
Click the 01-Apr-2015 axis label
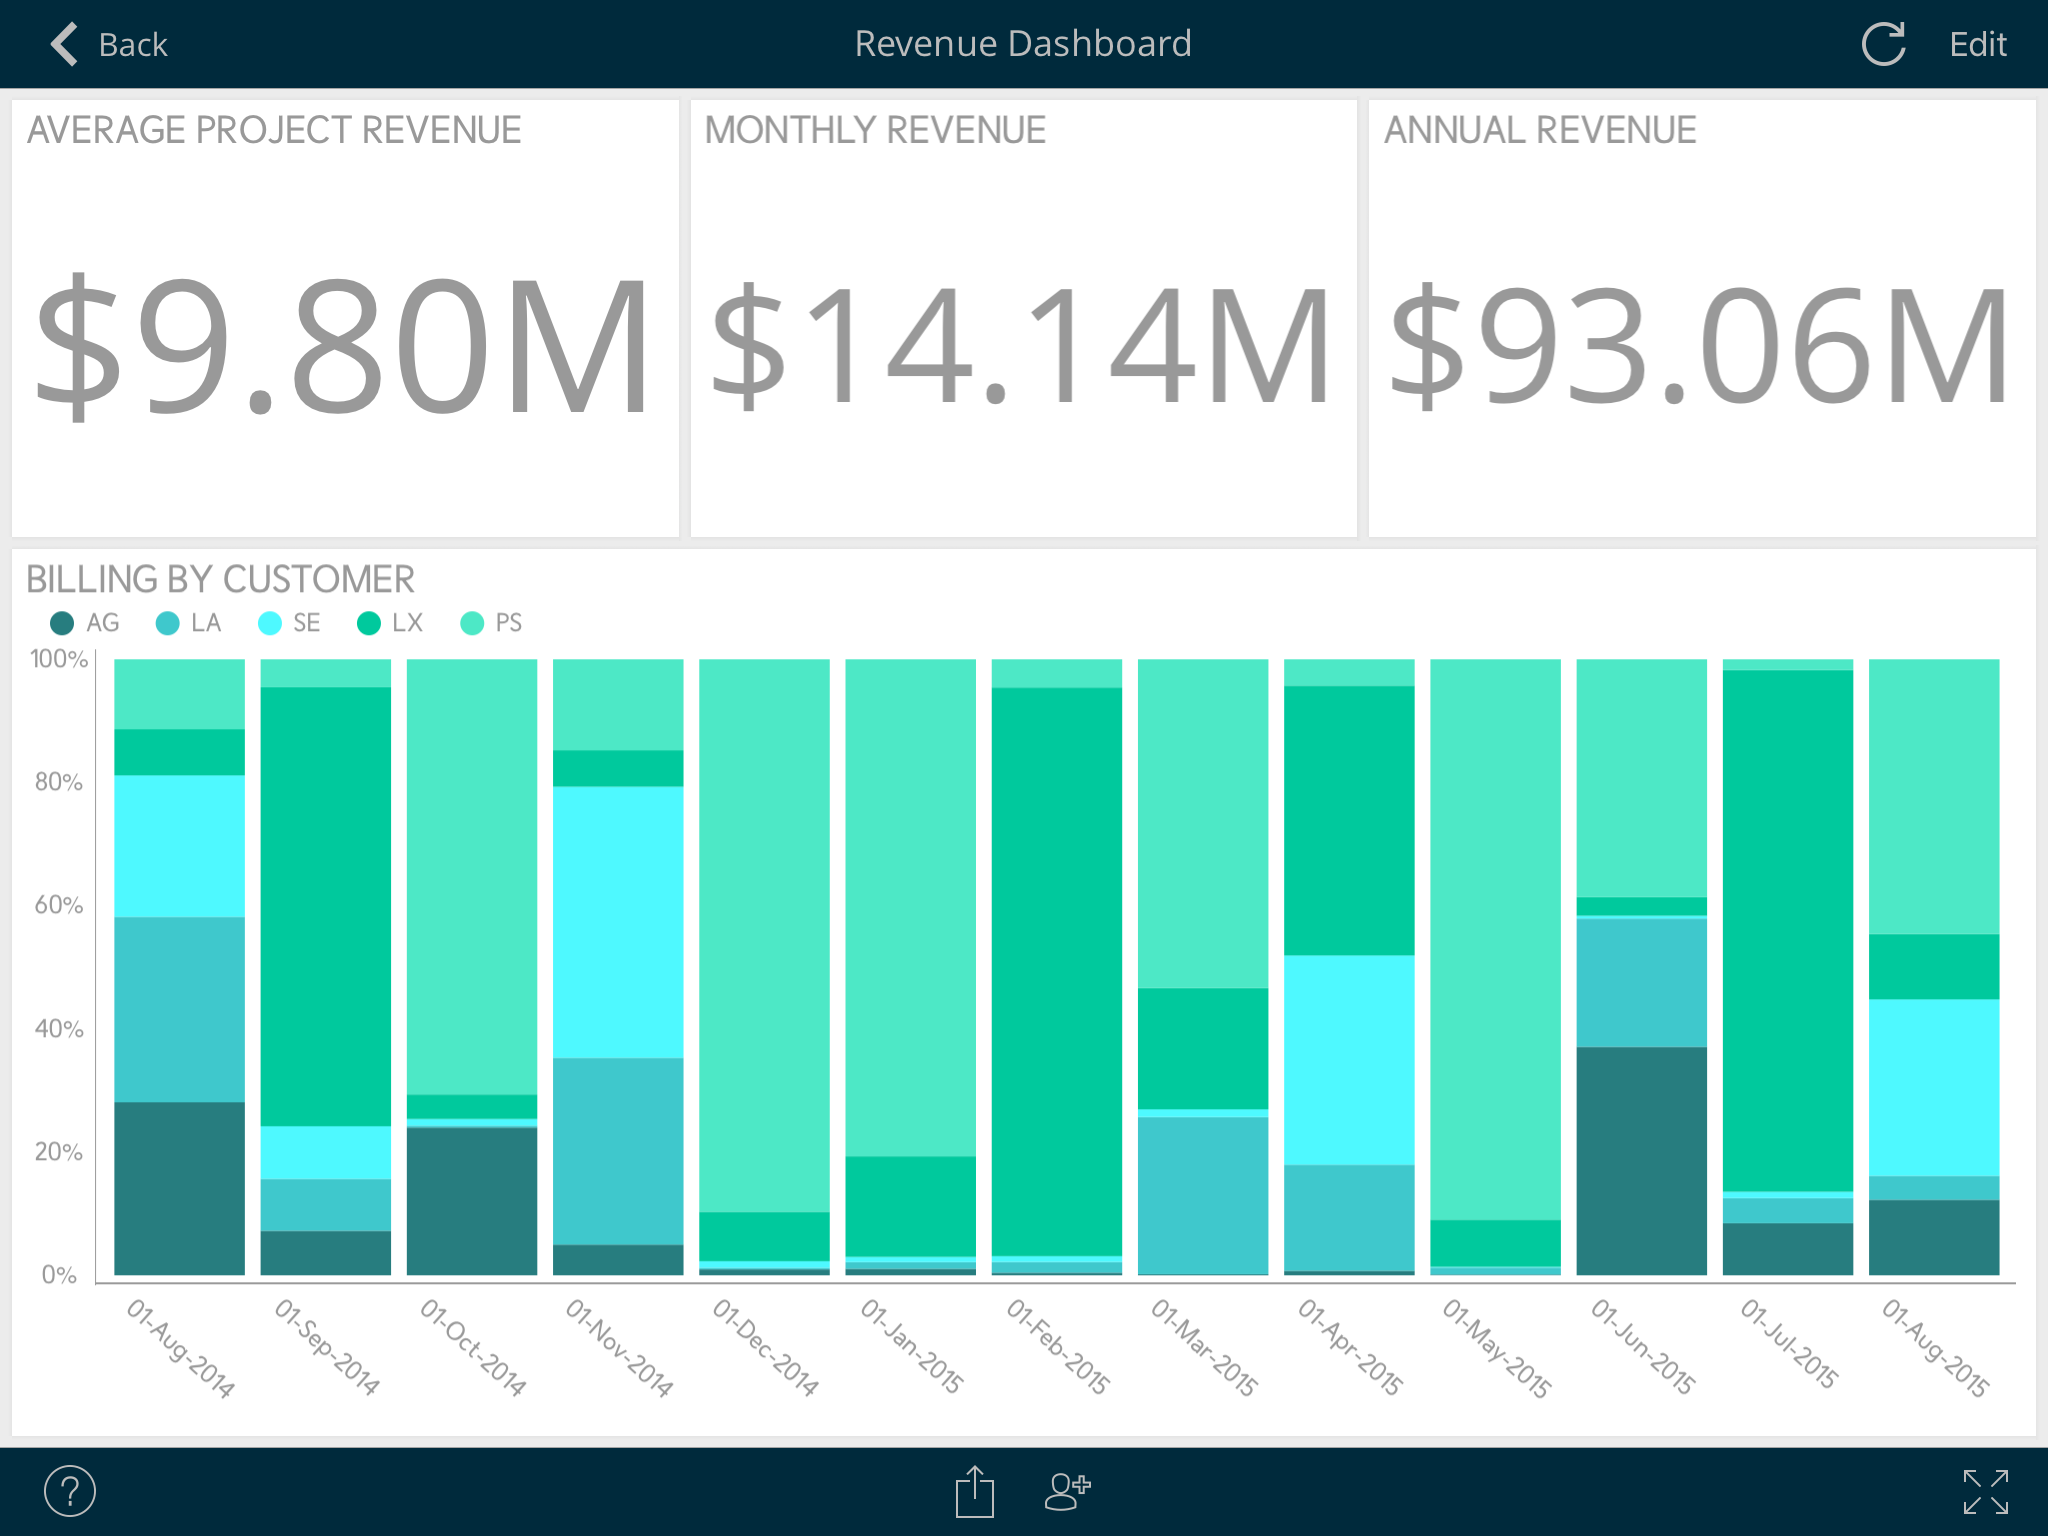click(1350, 1346)
